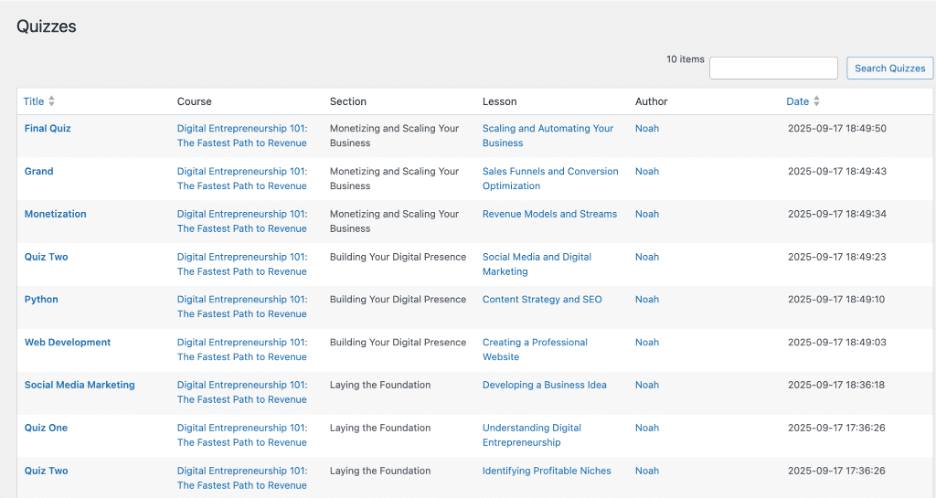Focus the quiz search input field
Viewport: 936px width, 498px height.
(x=773, y=68)
